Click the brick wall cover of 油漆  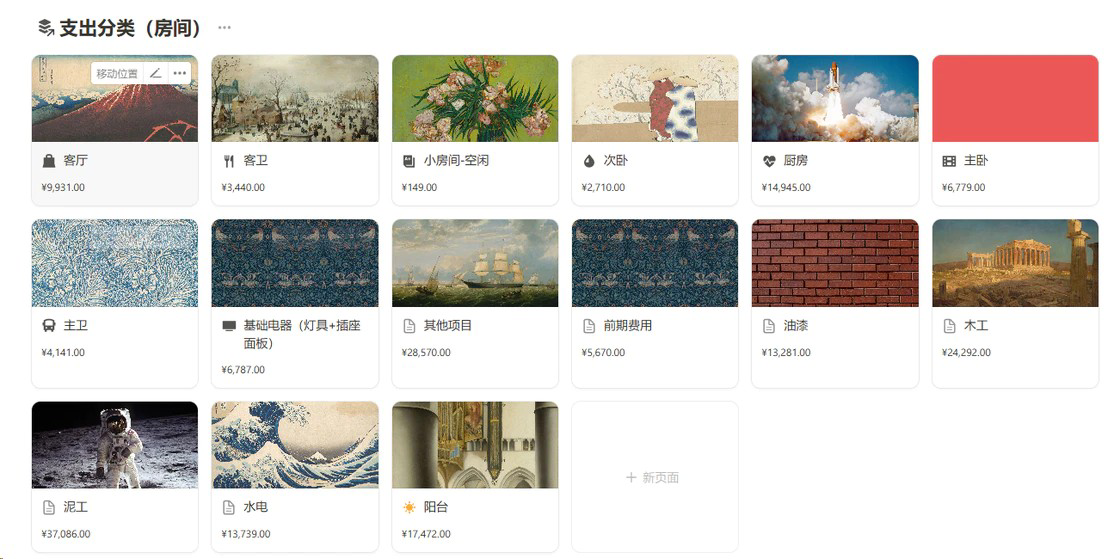835,263
